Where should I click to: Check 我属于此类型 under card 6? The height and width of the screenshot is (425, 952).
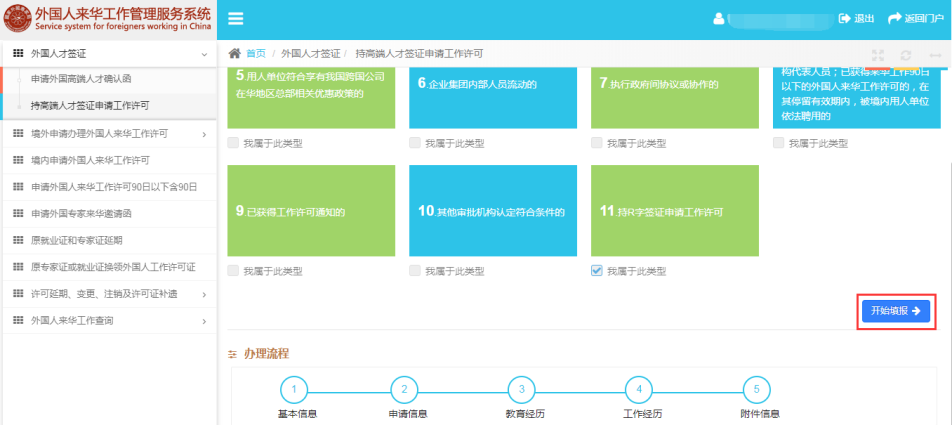[415, 143]
